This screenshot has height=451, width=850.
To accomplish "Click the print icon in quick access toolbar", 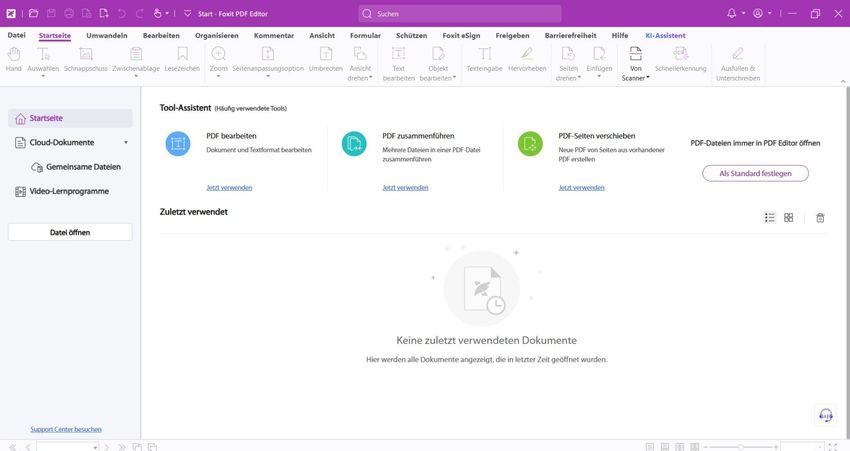I will coord(69,14).
